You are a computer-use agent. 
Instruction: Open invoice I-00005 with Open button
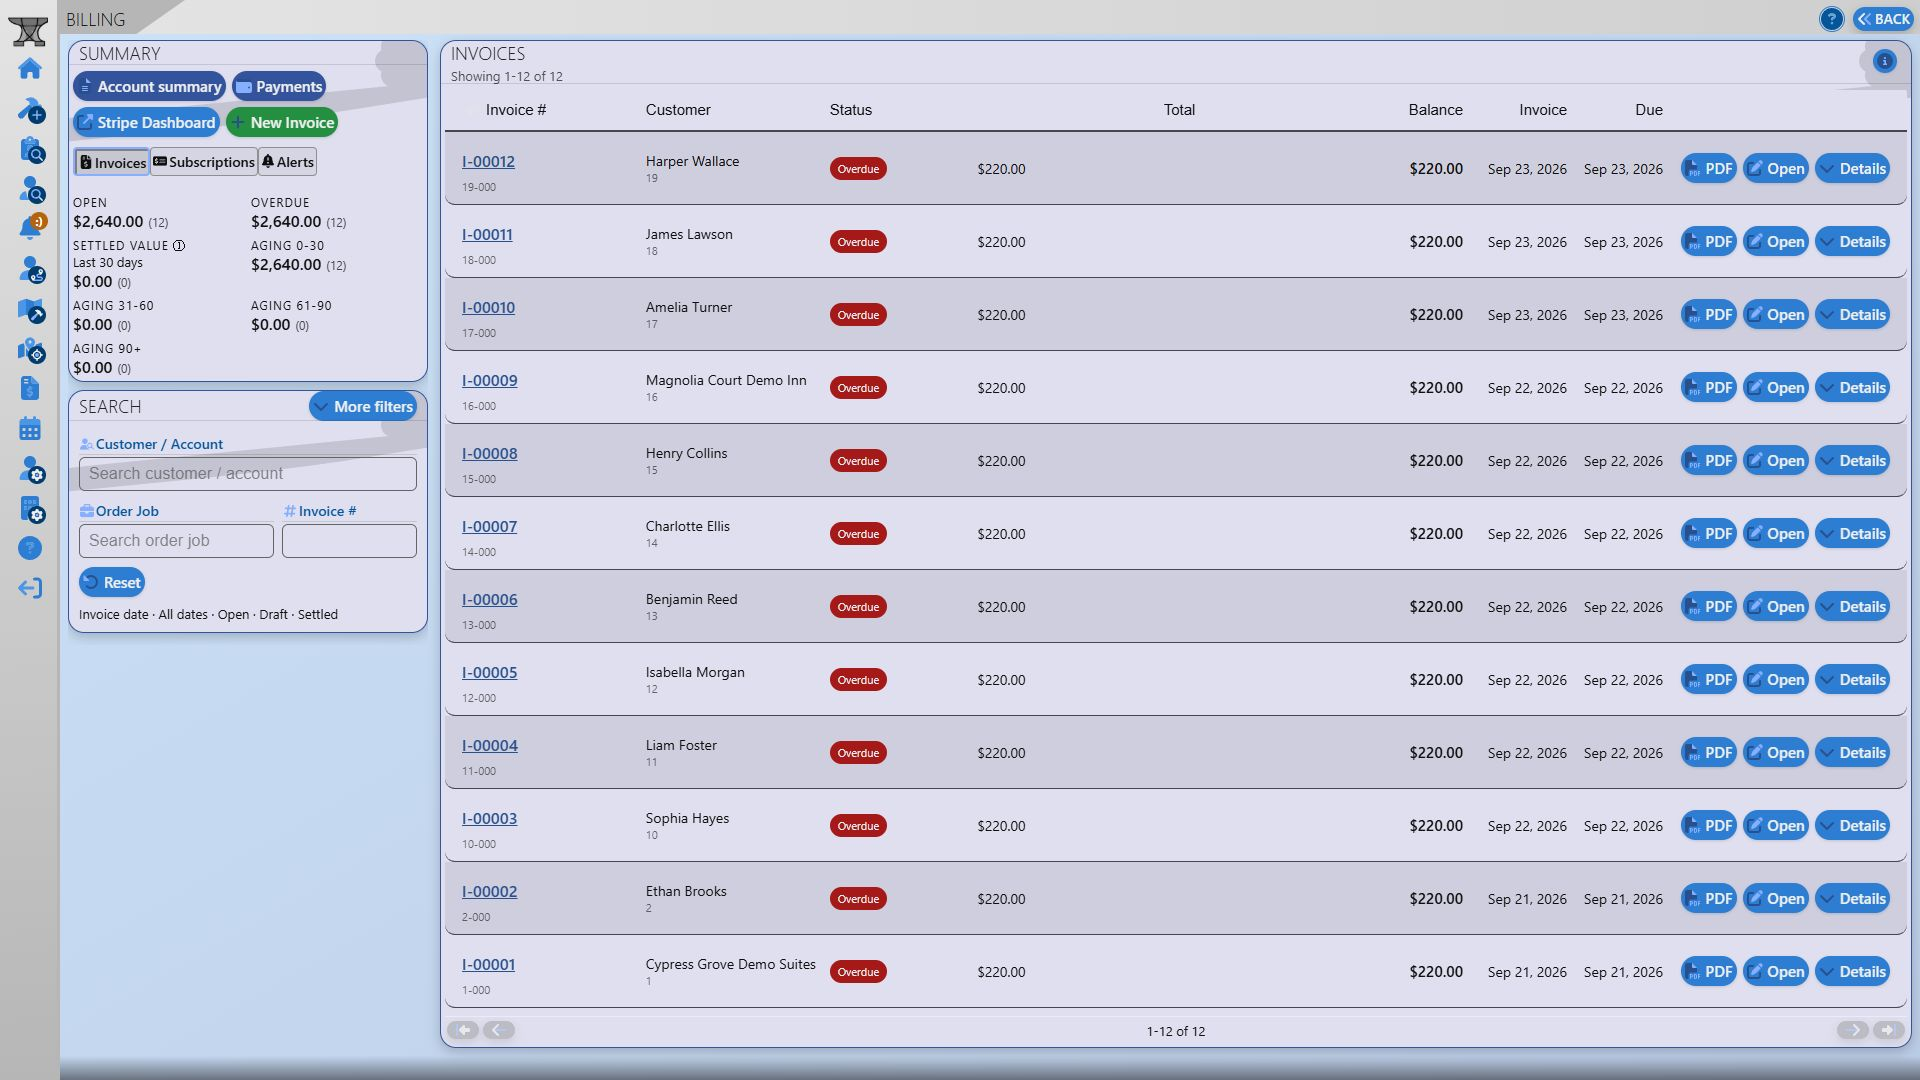click(x=1775, y=679)
